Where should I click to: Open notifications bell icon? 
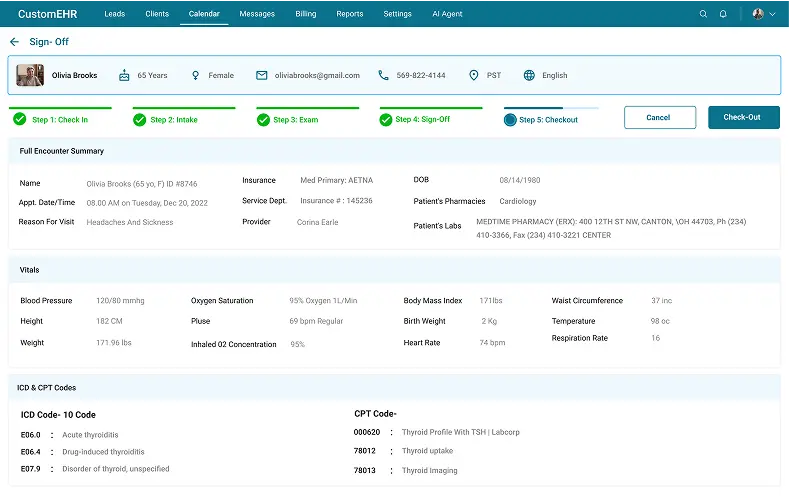pos(723,14)
